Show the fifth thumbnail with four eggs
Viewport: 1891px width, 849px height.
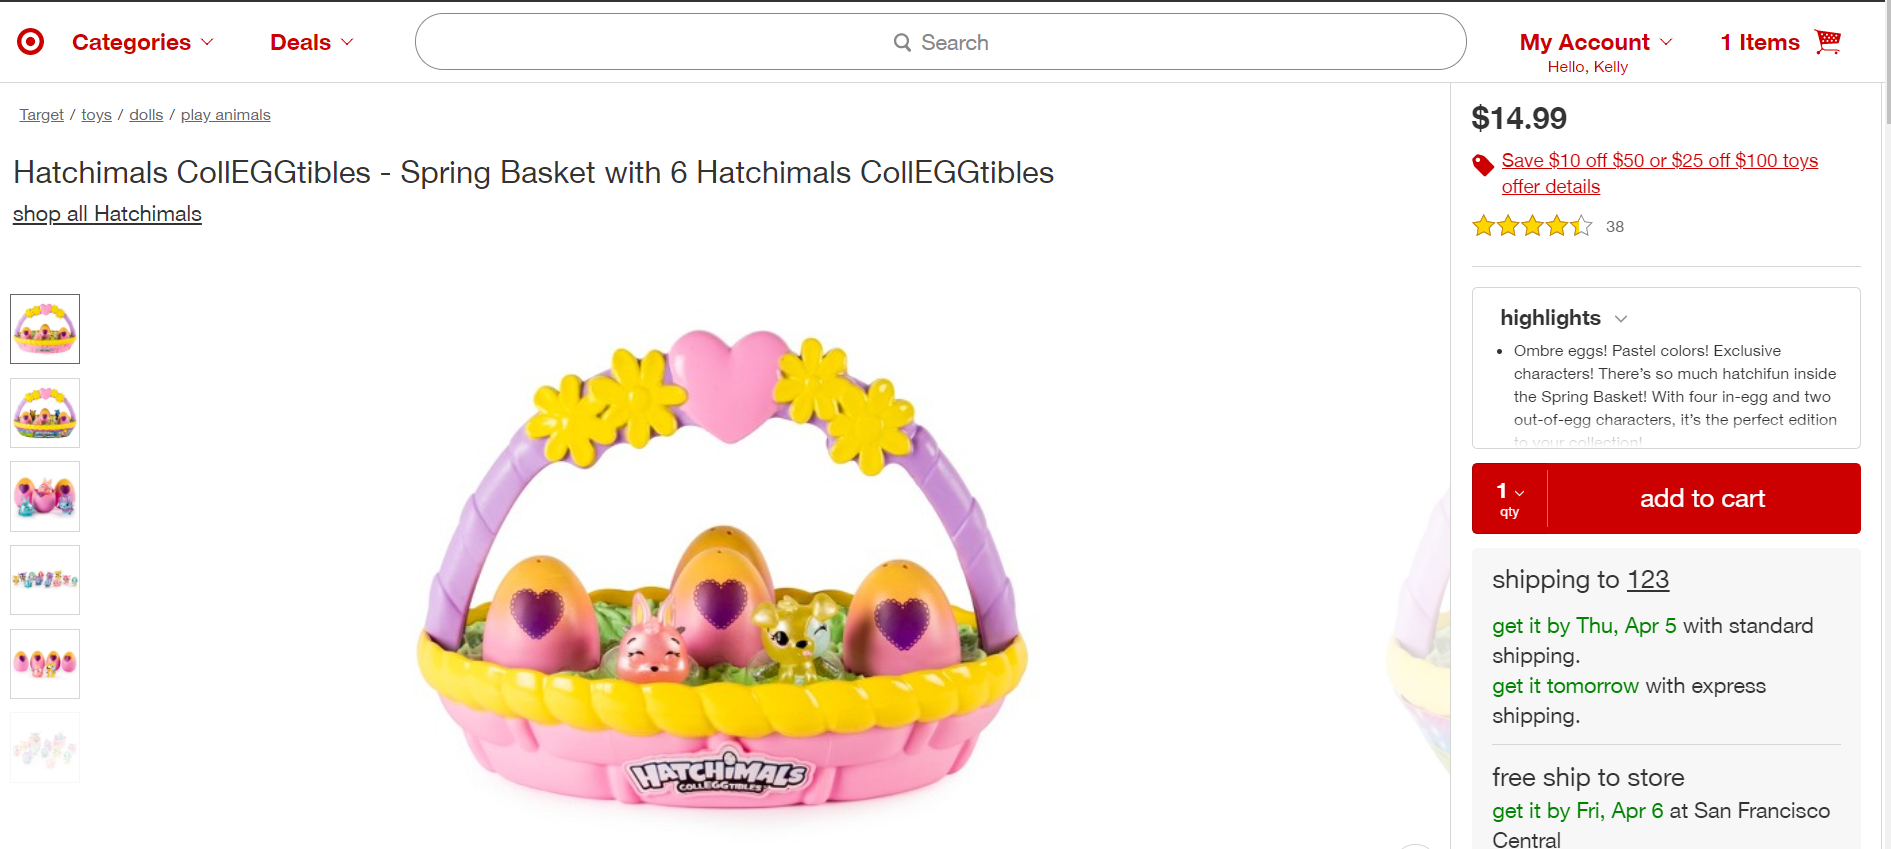tap(45, 664)
